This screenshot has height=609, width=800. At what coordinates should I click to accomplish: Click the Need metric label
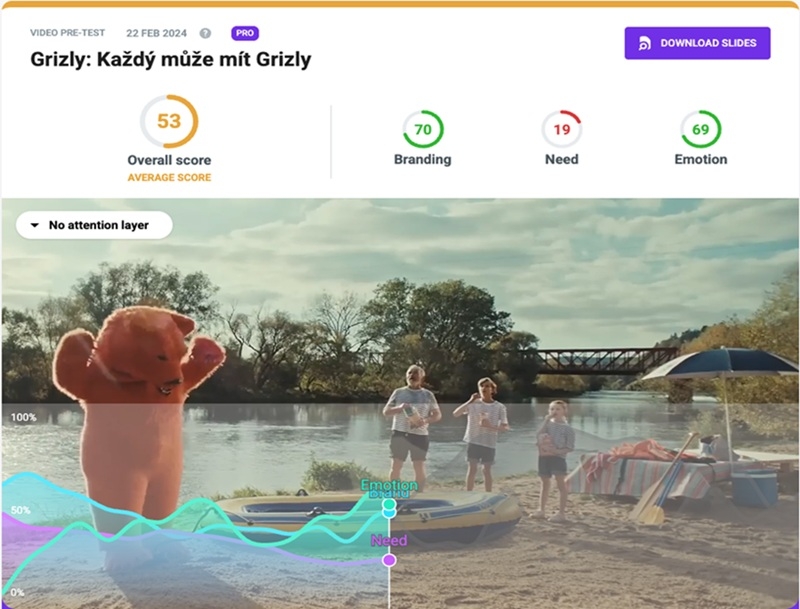coord(562,160)
